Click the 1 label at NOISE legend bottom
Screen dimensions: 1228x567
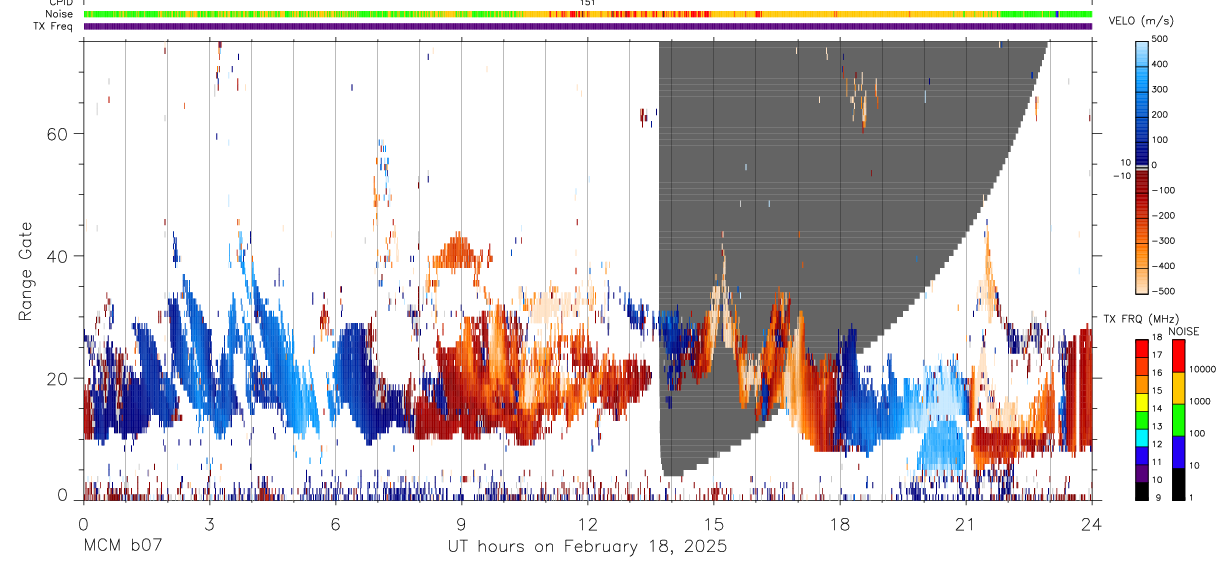click(x=1190, y=498)
